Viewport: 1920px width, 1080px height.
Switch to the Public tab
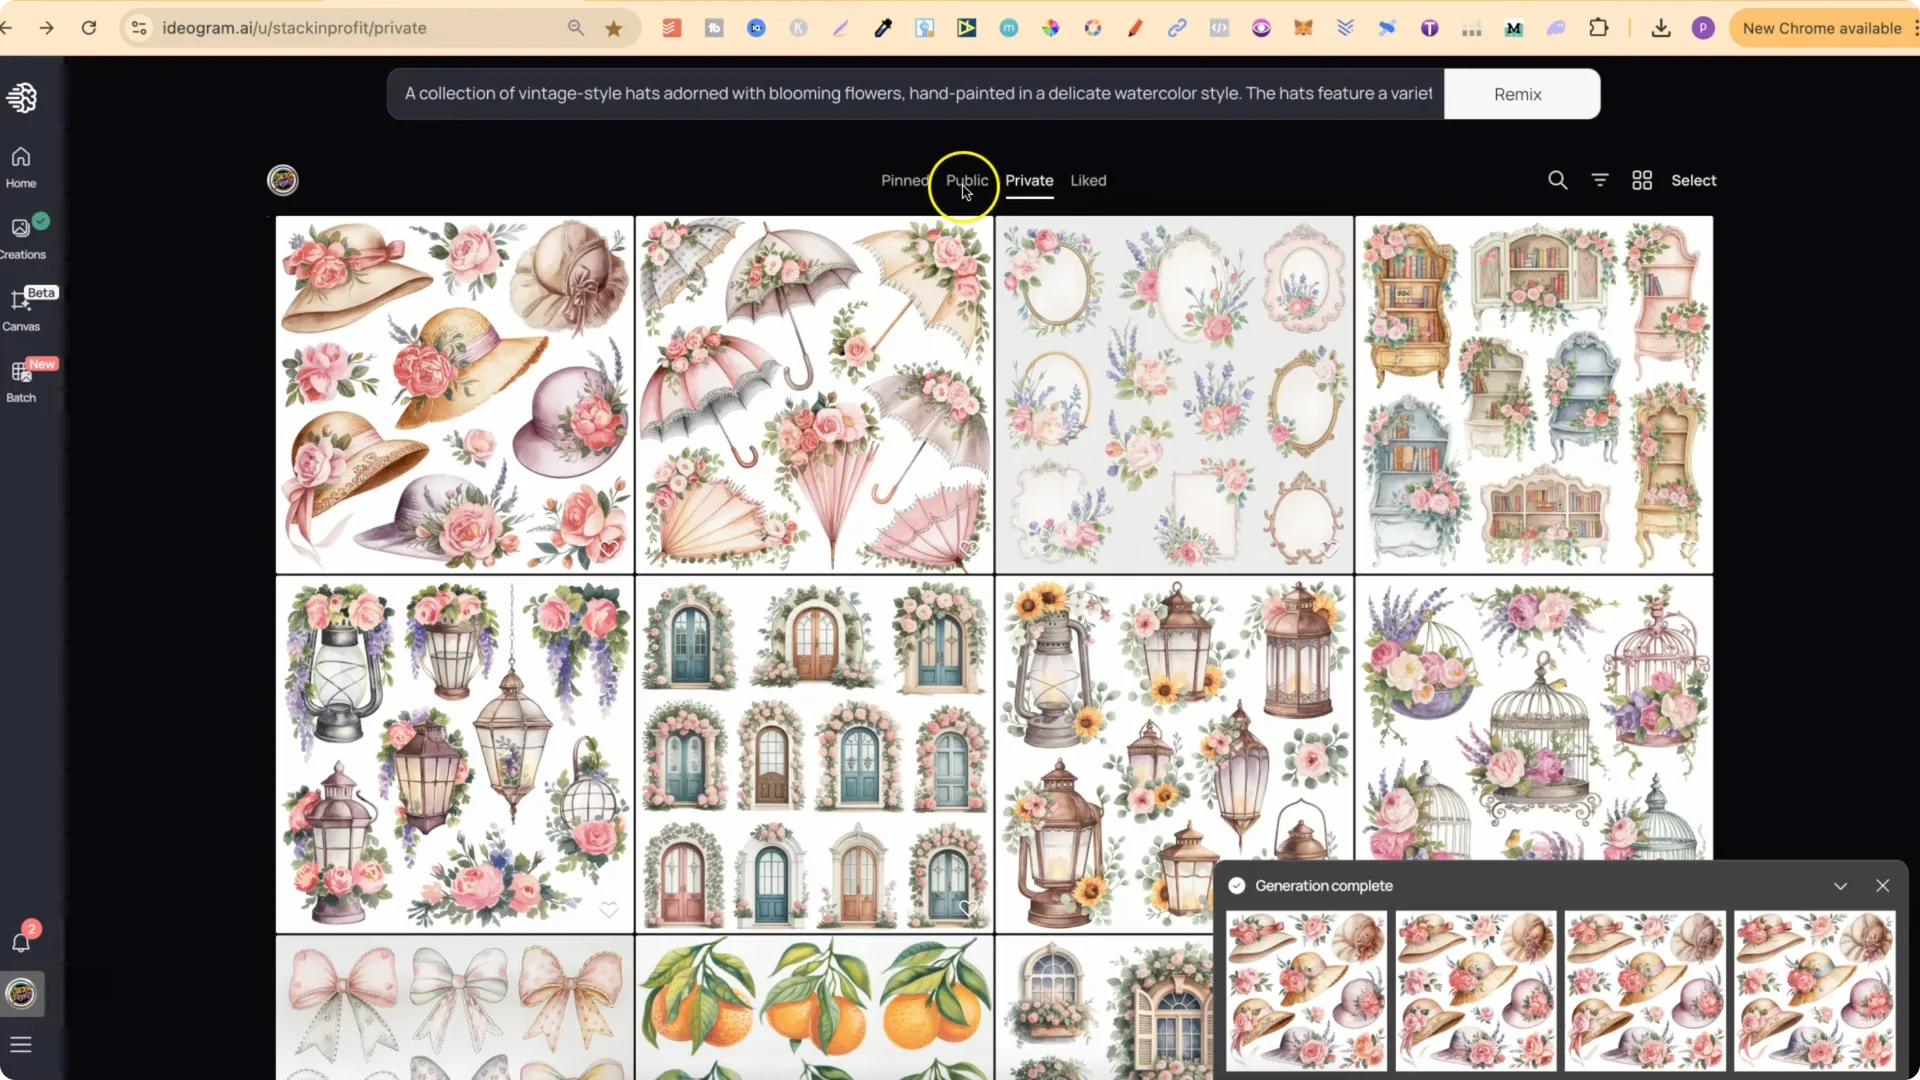966,181
